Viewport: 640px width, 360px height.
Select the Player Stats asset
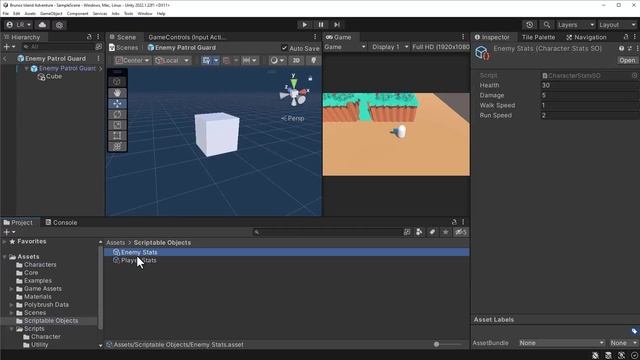coord(138,260)
